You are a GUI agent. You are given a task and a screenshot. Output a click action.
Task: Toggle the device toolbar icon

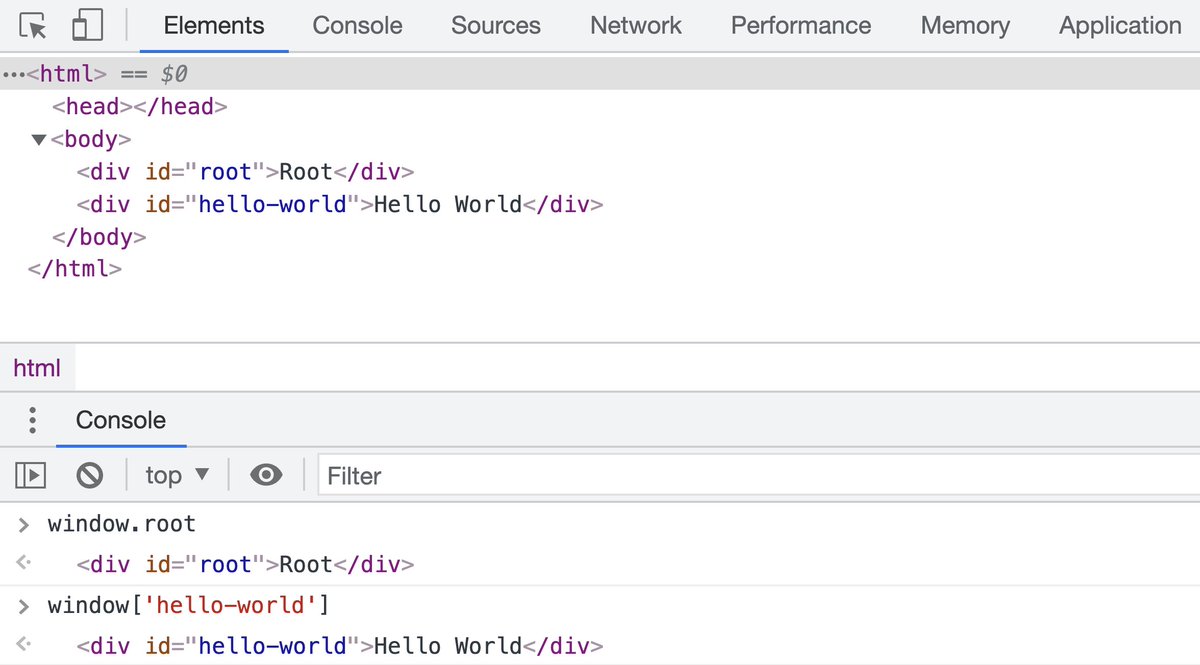pos(87,26)
